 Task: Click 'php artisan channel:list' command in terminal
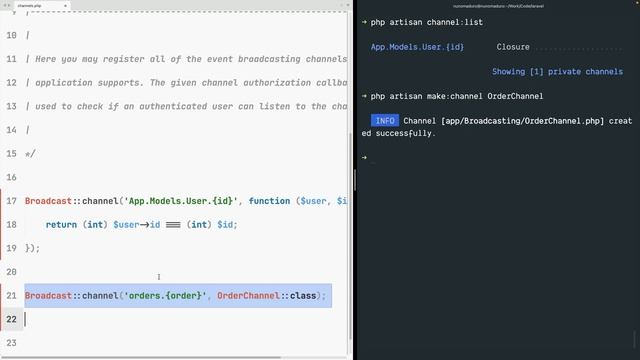[427, 22]
